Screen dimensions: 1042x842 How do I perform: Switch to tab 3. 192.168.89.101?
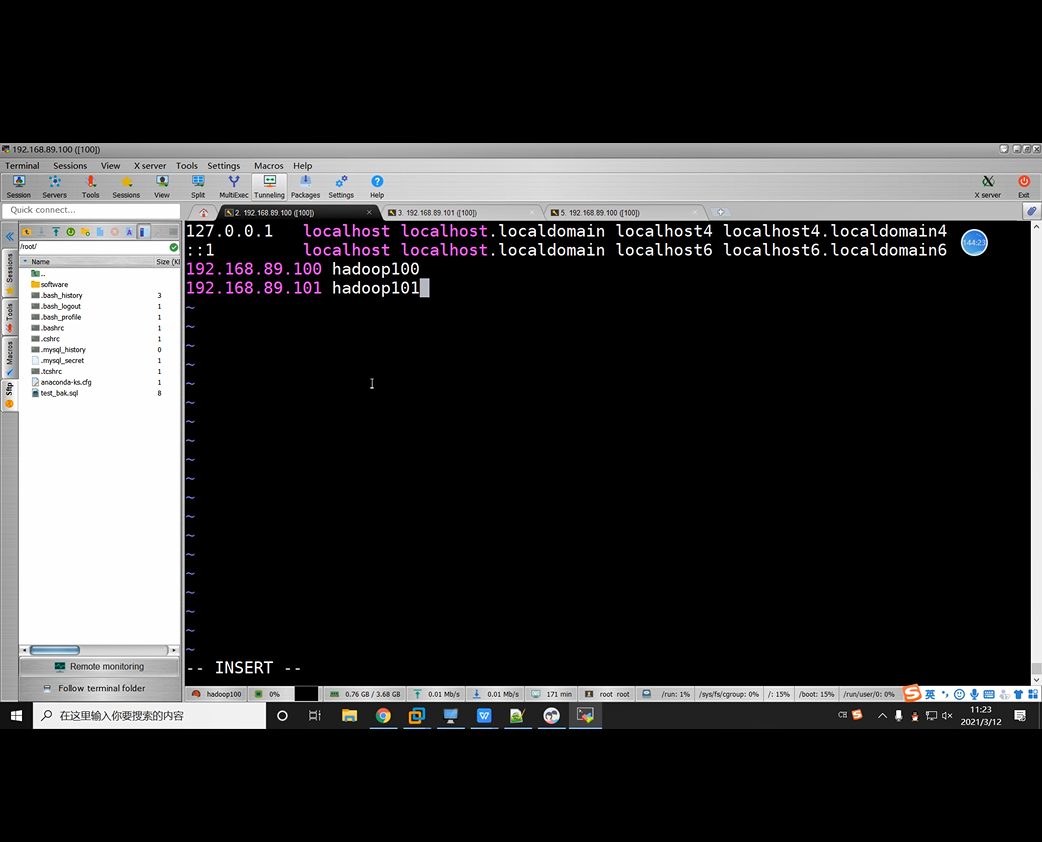point(461,213)
